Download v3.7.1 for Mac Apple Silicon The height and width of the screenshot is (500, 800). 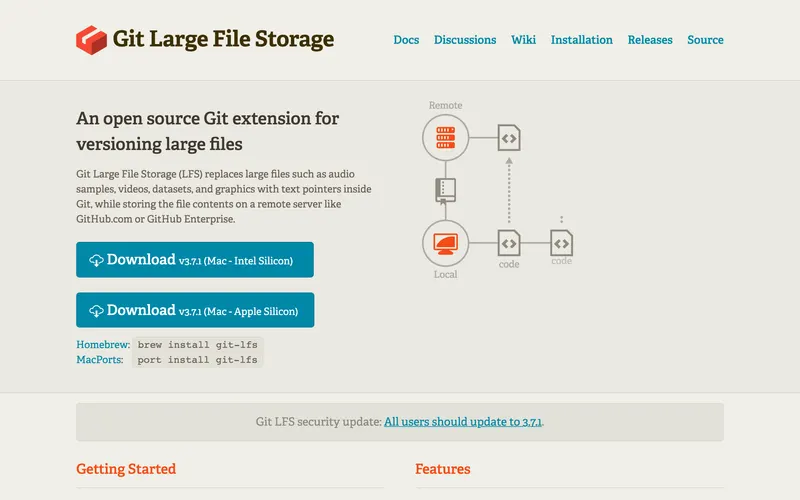tap(195, 310)
